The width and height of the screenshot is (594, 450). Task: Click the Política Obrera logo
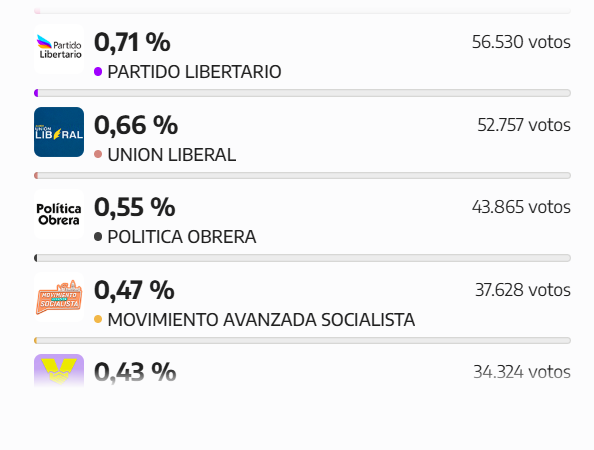[x=59, y=214]
